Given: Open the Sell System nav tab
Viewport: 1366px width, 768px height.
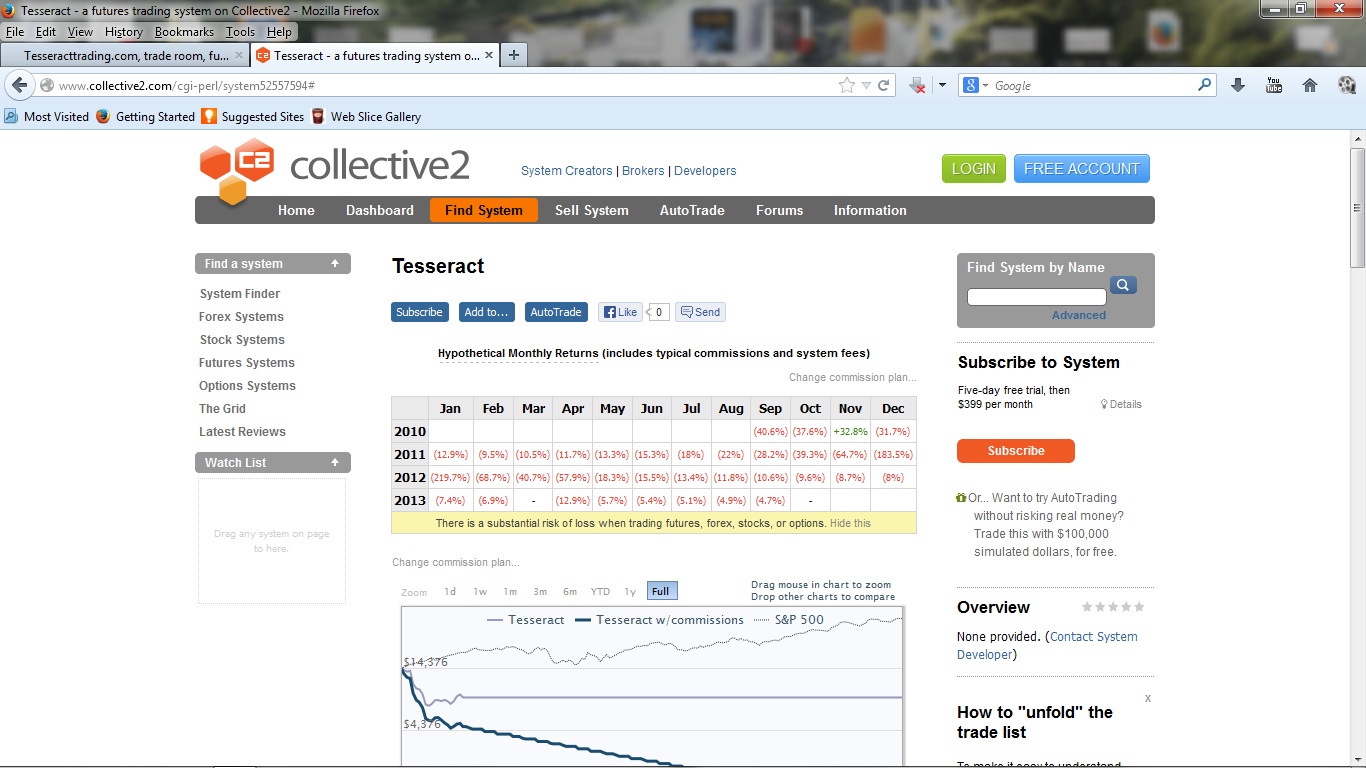Looking at the screenshot, I should pos(592,210).
